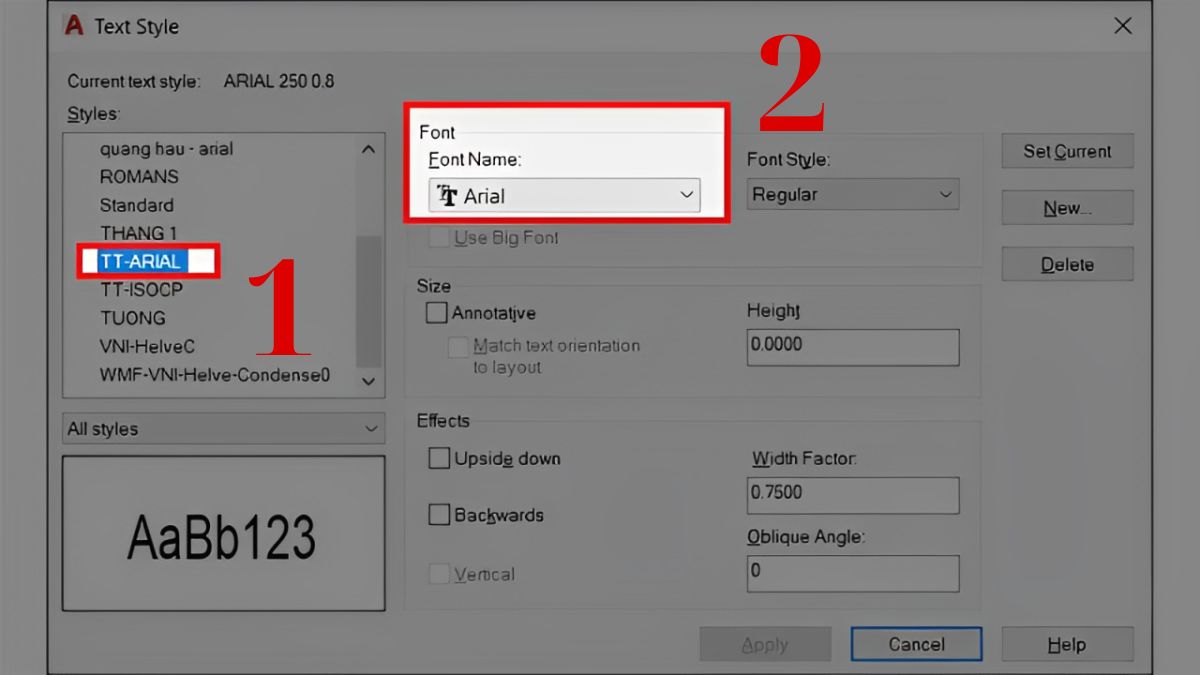Click the New... button
The width and height of the screenshot is (1200, 675).
tap(1067, 208)
